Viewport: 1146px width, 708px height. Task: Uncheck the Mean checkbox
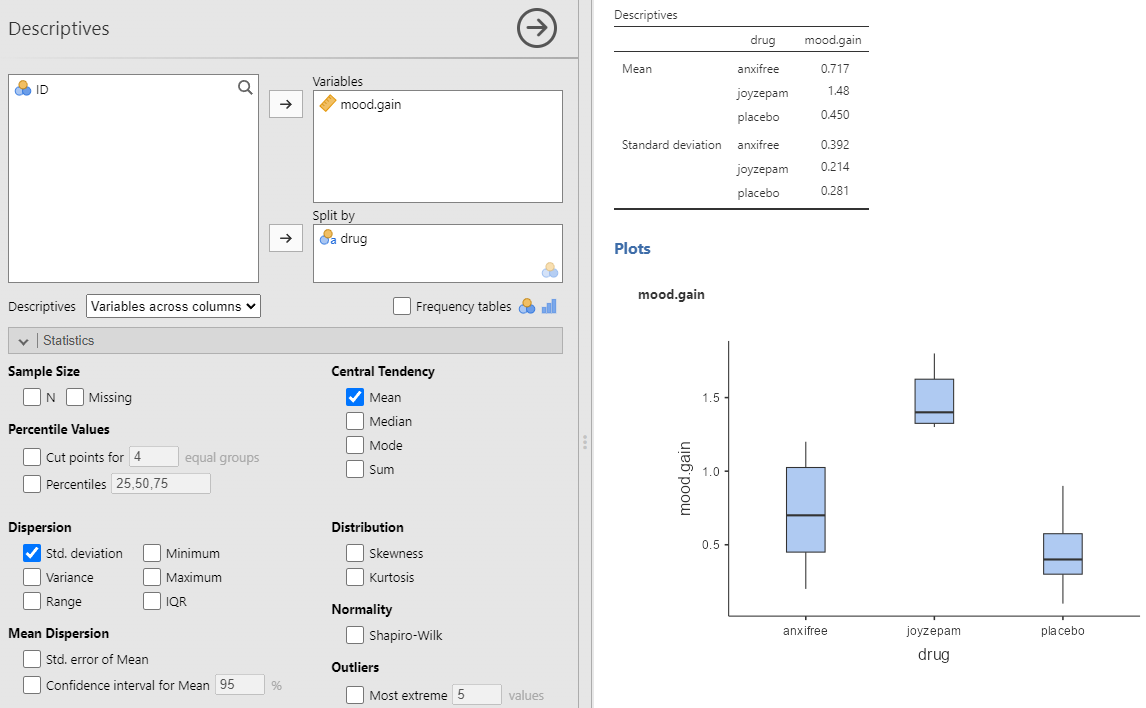point(355,397)
